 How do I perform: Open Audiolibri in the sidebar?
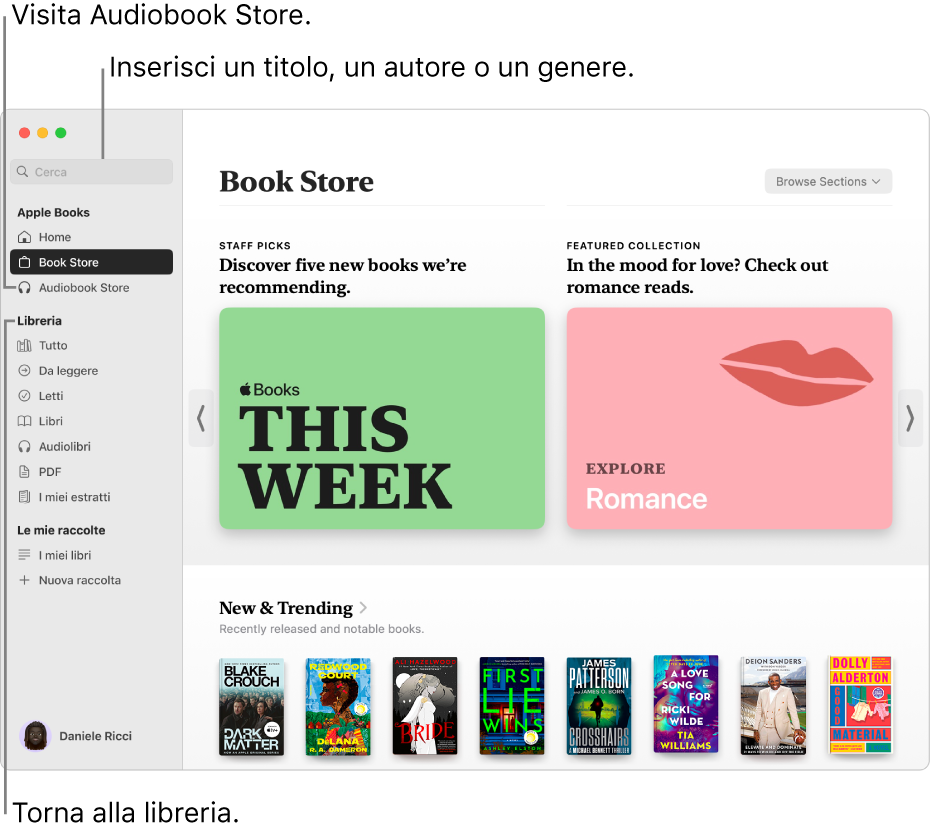coord(64,447)
